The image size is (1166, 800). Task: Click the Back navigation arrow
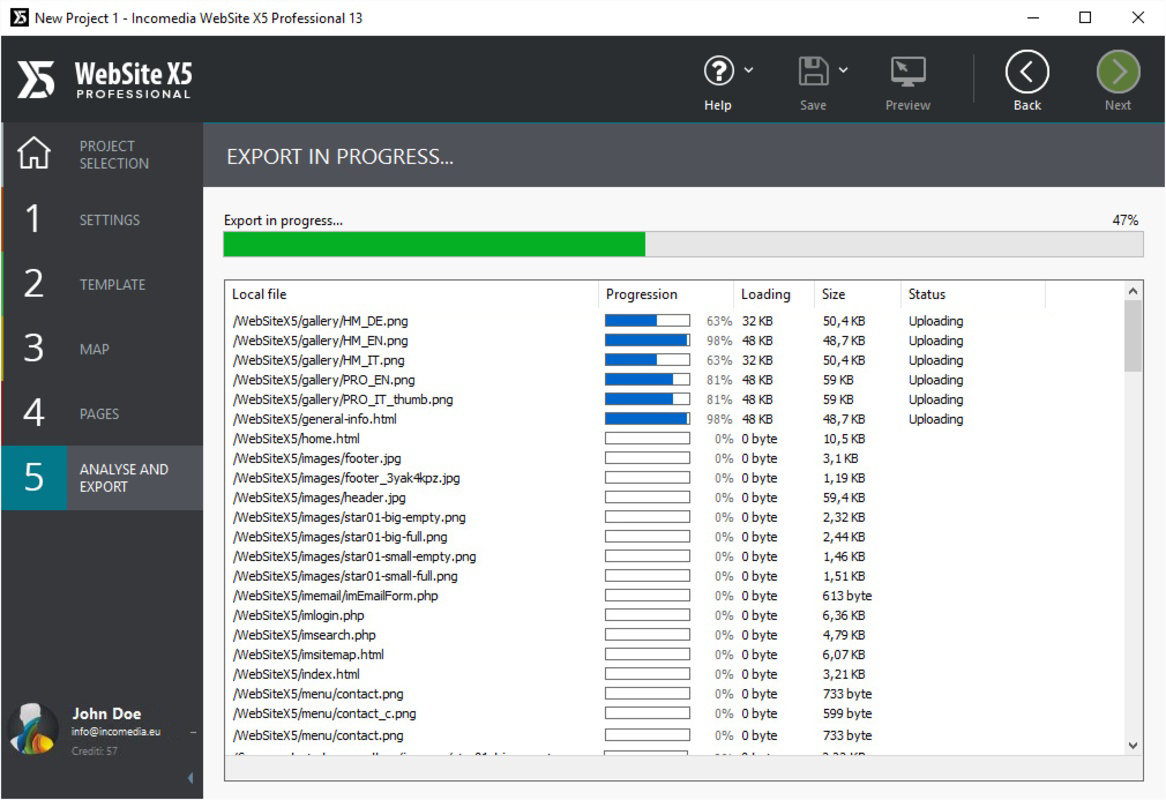[1026, 71]
